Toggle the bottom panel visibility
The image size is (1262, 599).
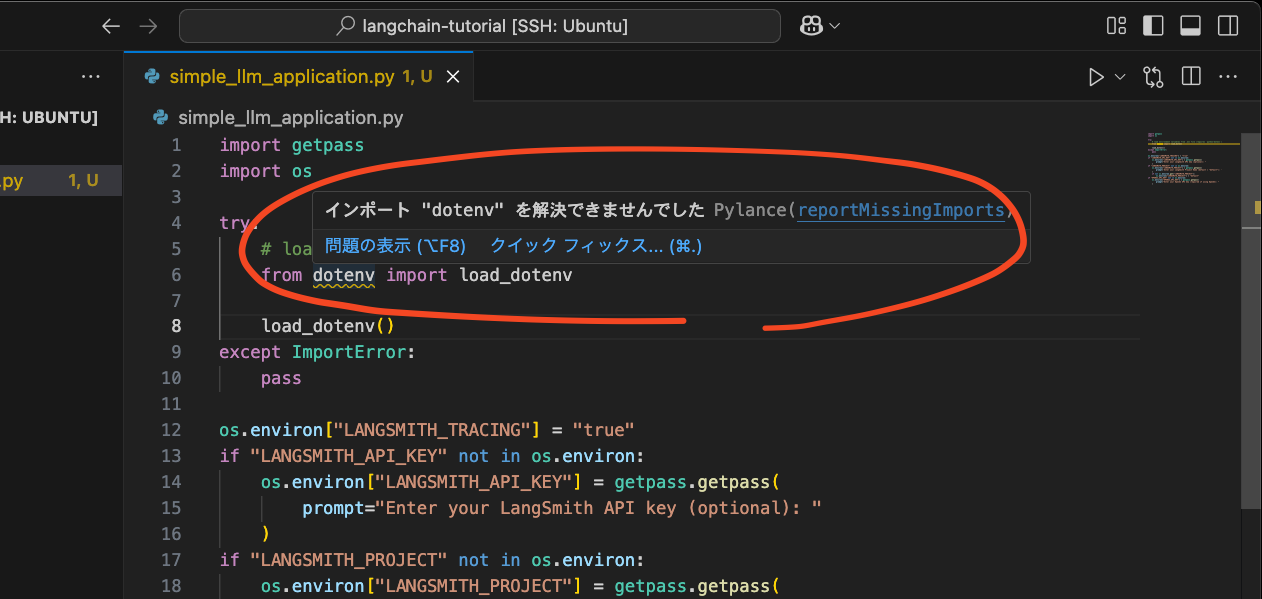tap(1190, 27)
